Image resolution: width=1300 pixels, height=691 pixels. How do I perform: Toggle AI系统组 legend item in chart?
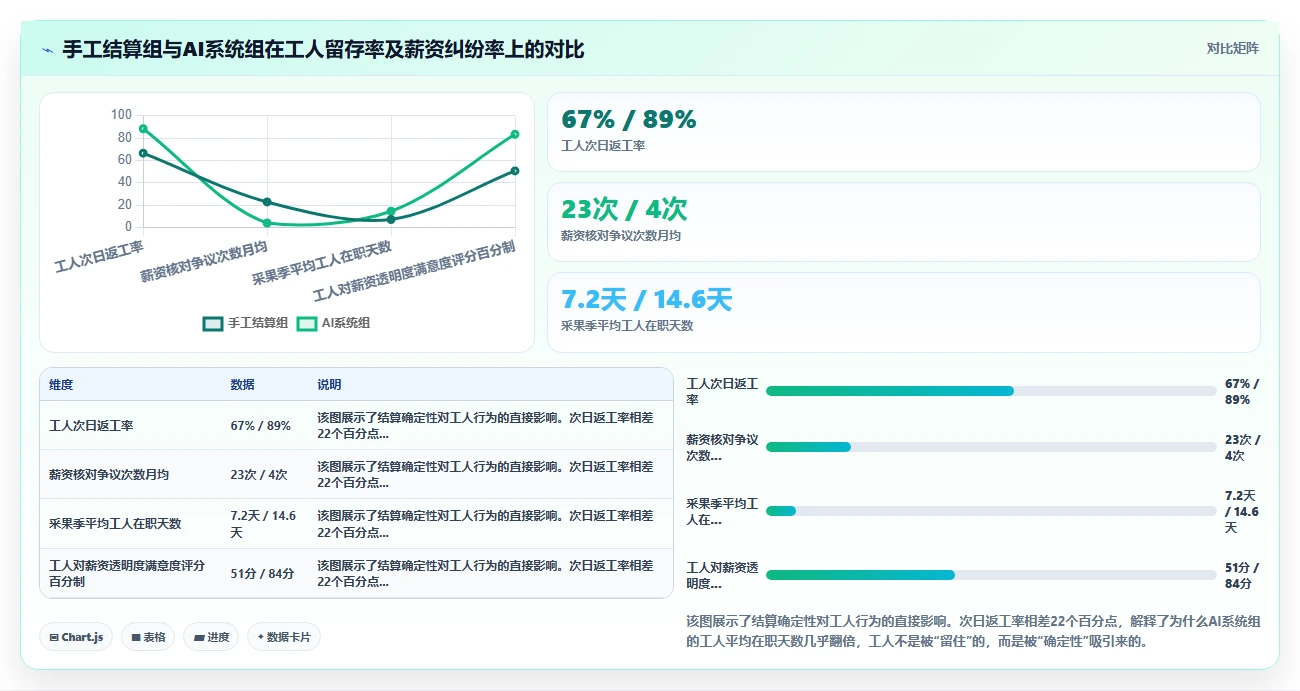[334, 323]
